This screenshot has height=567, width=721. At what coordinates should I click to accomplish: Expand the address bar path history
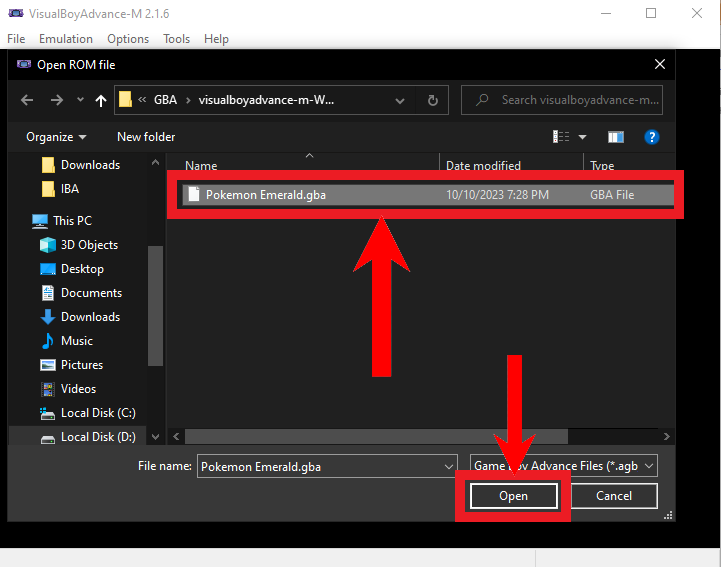(400, 100)
